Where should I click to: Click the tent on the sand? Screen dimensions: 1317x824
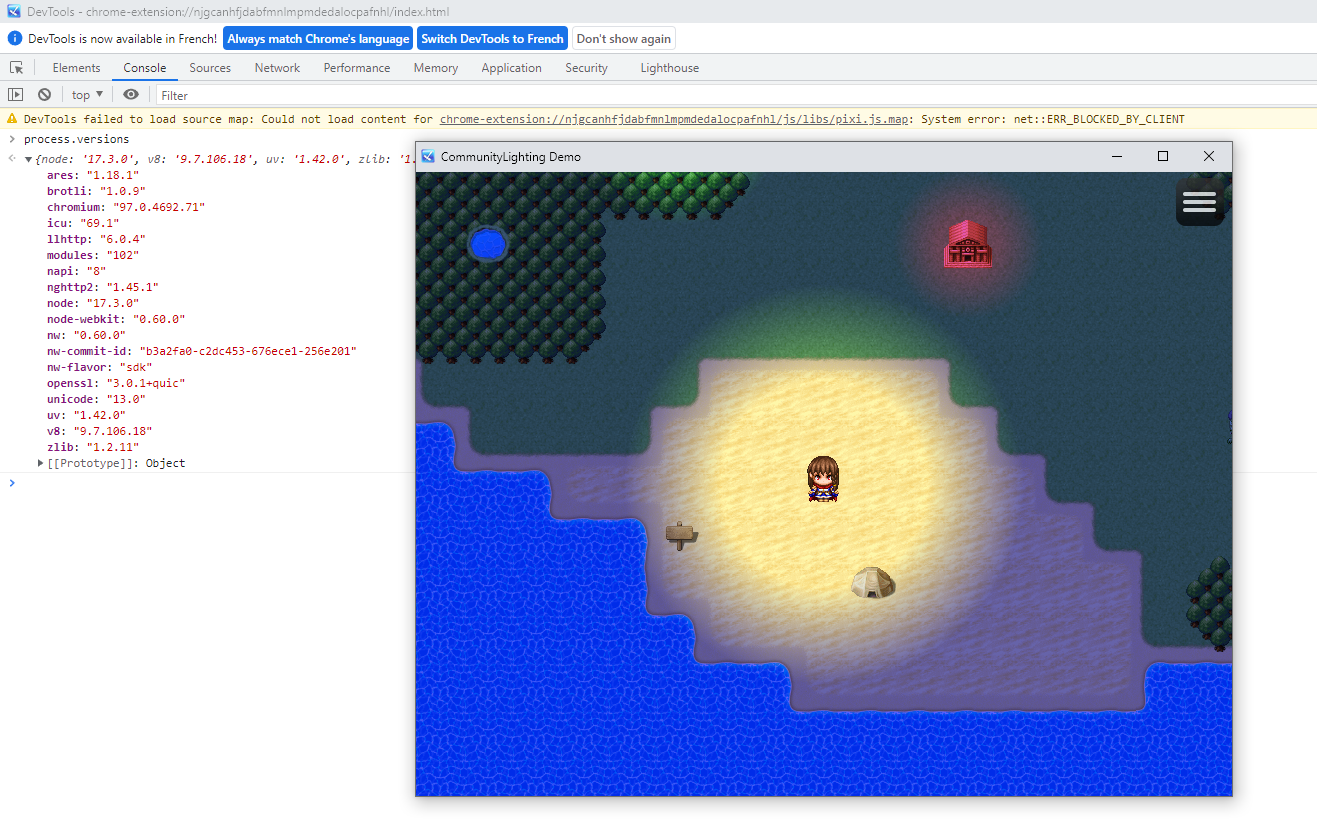click(873, 582)
